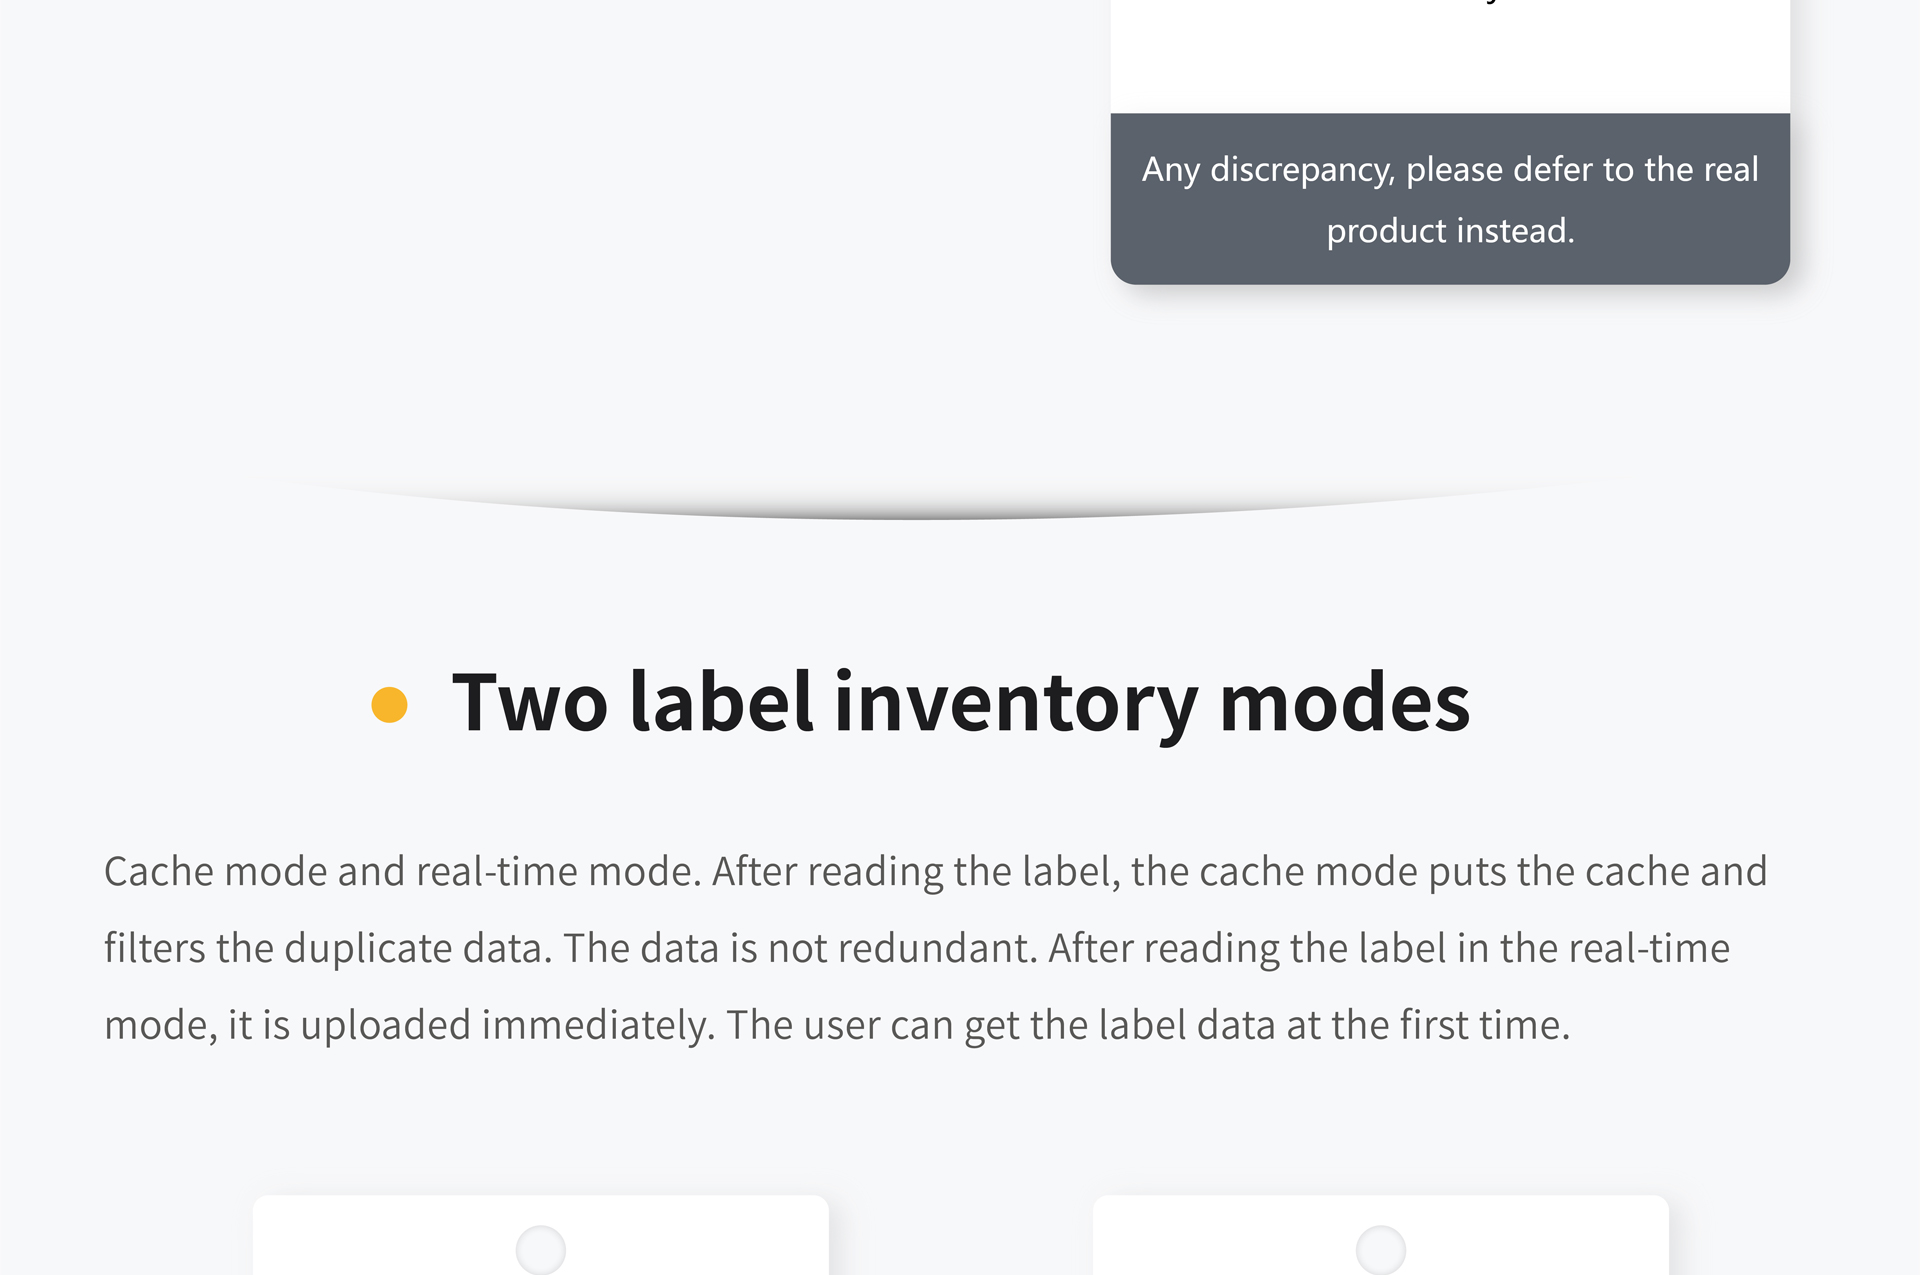The height and width of the screenshot is (1275, 1920).
Task: Open the right white card below the paragraph
Action: point(1381,1235)
